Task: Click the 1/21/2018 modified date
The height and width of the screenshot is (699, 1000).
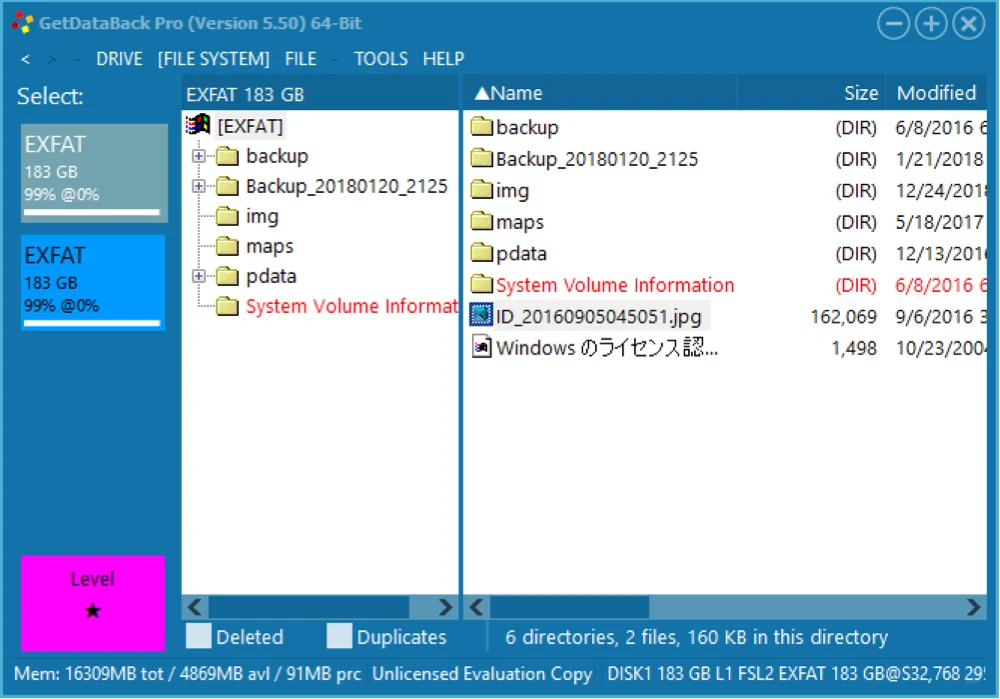Action: tap(939, 159)
